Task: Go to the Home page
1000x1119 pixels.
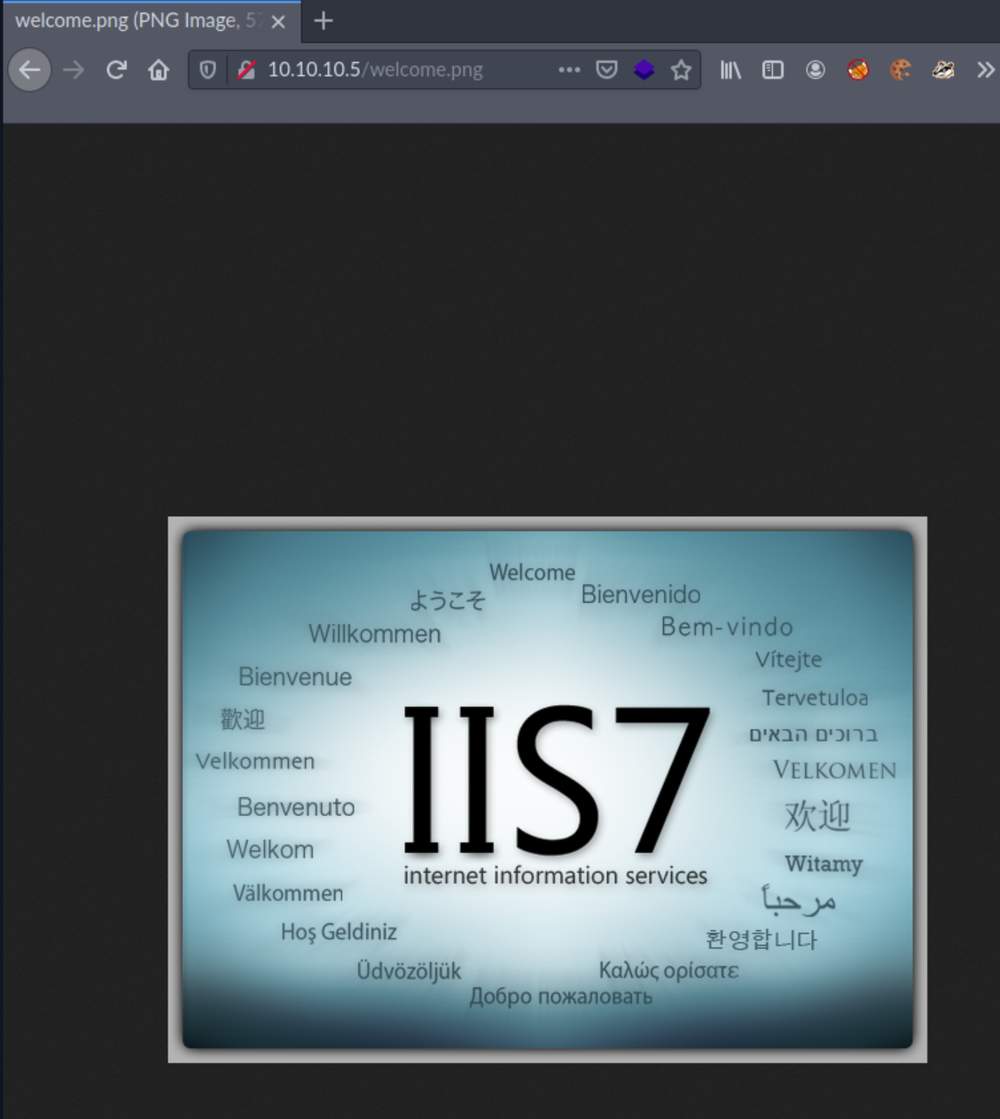Action: [158, 70]
